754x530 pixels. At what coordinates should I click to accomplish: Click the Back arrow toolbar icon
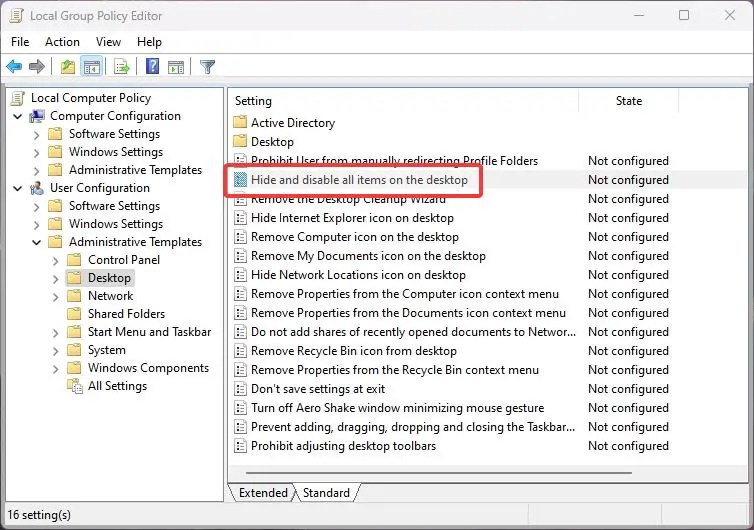point(14,66)
